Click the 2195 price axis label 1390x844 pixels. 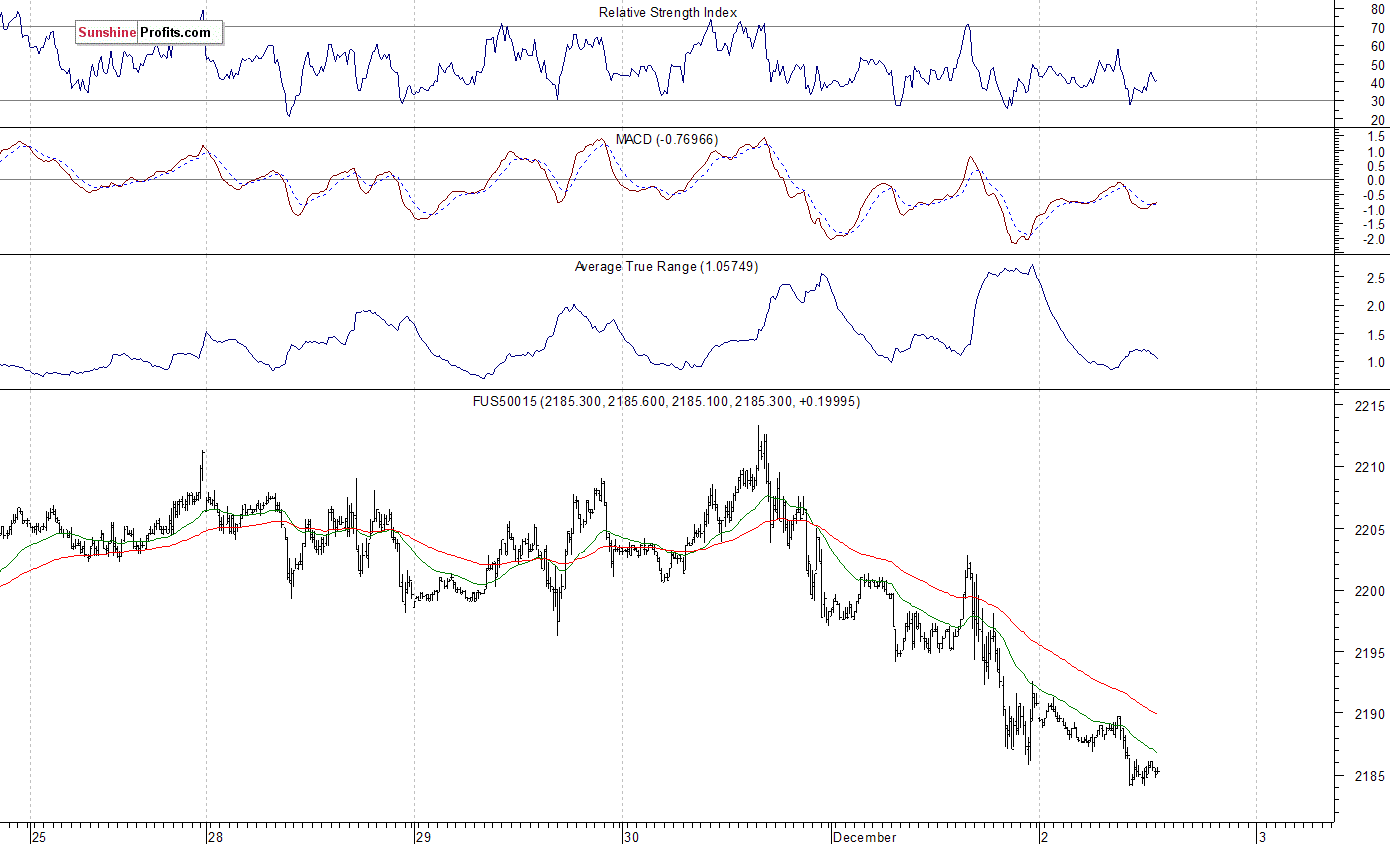click(1371, 653)
